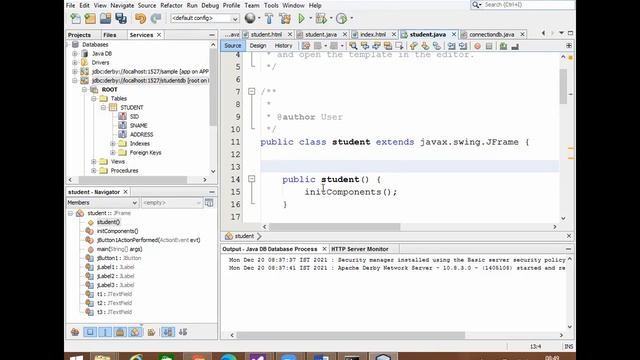Switch to Design view
This screenshot has height=360, width=640.
(x=258, y=46)
